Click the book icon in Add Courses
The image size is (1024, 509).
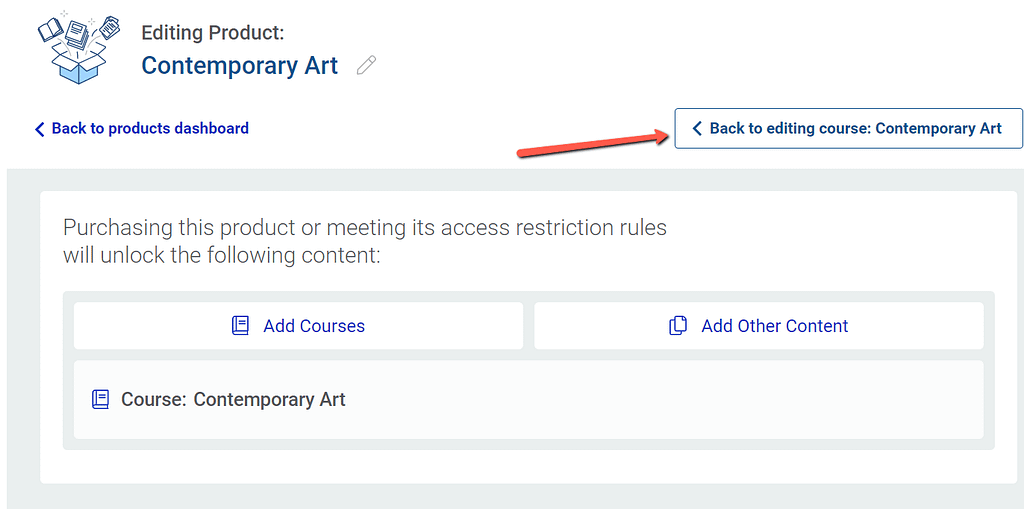240,325
